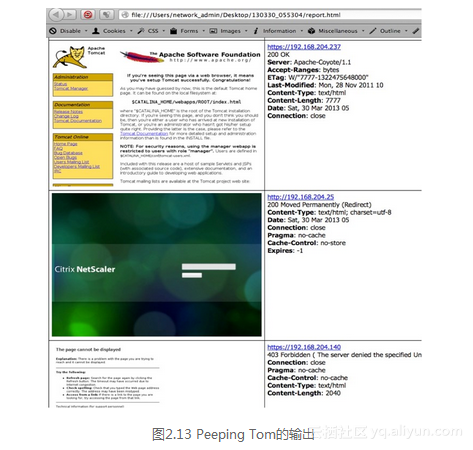Click the 'Content-Length: 2040' header line
Screen dimensions: 473x450
pos(304,393)
